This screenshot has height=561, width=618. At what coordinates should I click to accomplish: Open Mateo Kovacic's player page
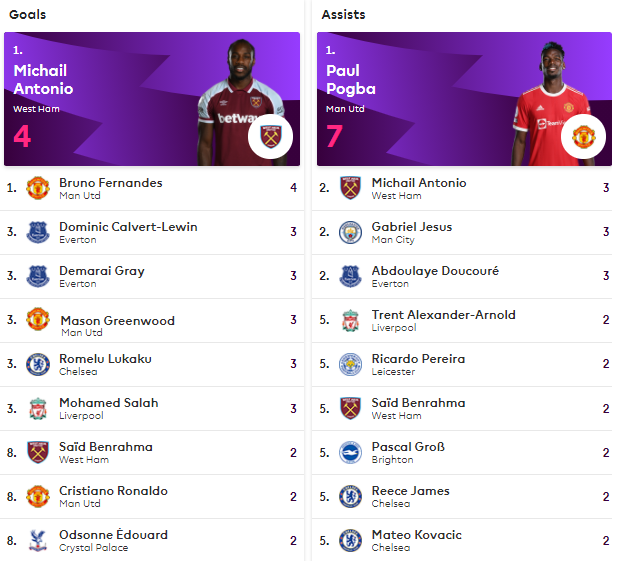[x=417, y=535]
